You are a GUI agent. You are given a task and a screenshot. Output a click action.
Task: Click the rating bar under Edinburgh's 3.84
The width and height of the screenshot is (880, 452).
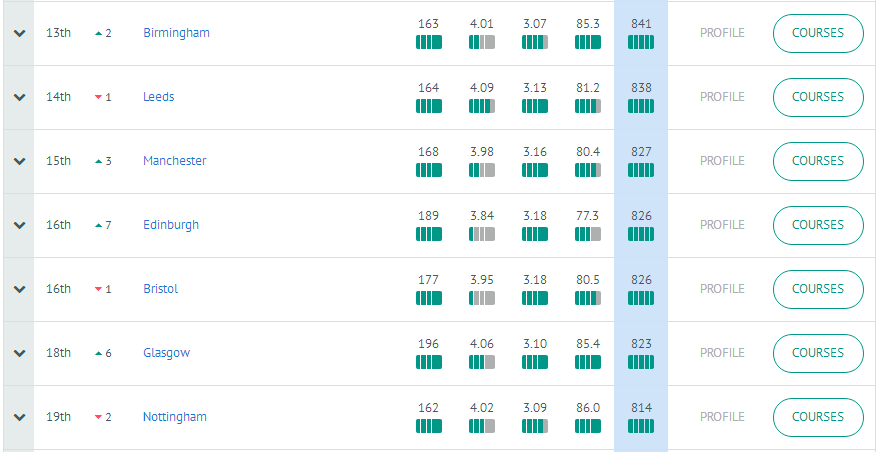click(482, 234)
